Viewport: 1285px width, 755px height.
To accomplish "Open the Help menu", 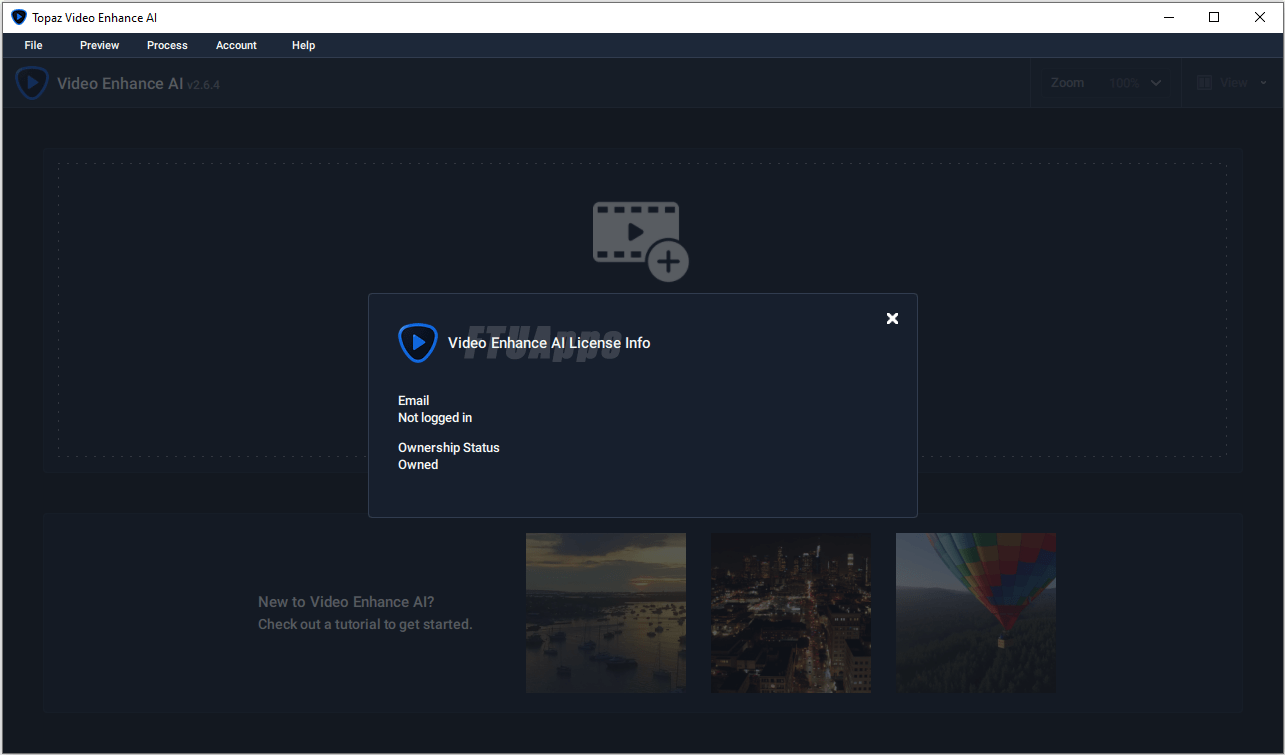I will tap(303, 45).
